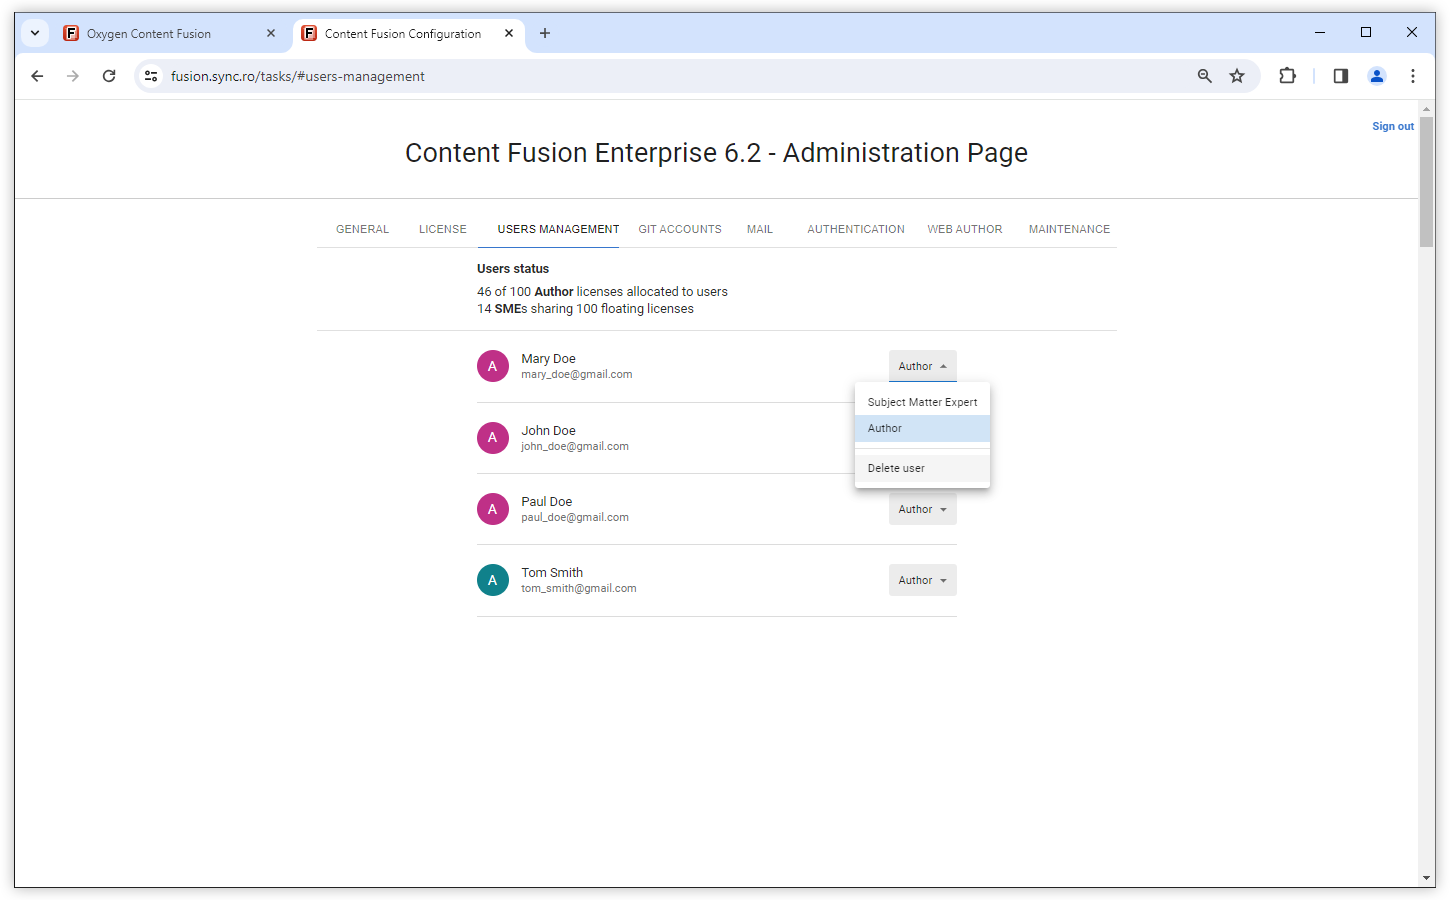1450x900 pixels.
Task: Click the browser forward arrow
Action: [x=73, y=76]
